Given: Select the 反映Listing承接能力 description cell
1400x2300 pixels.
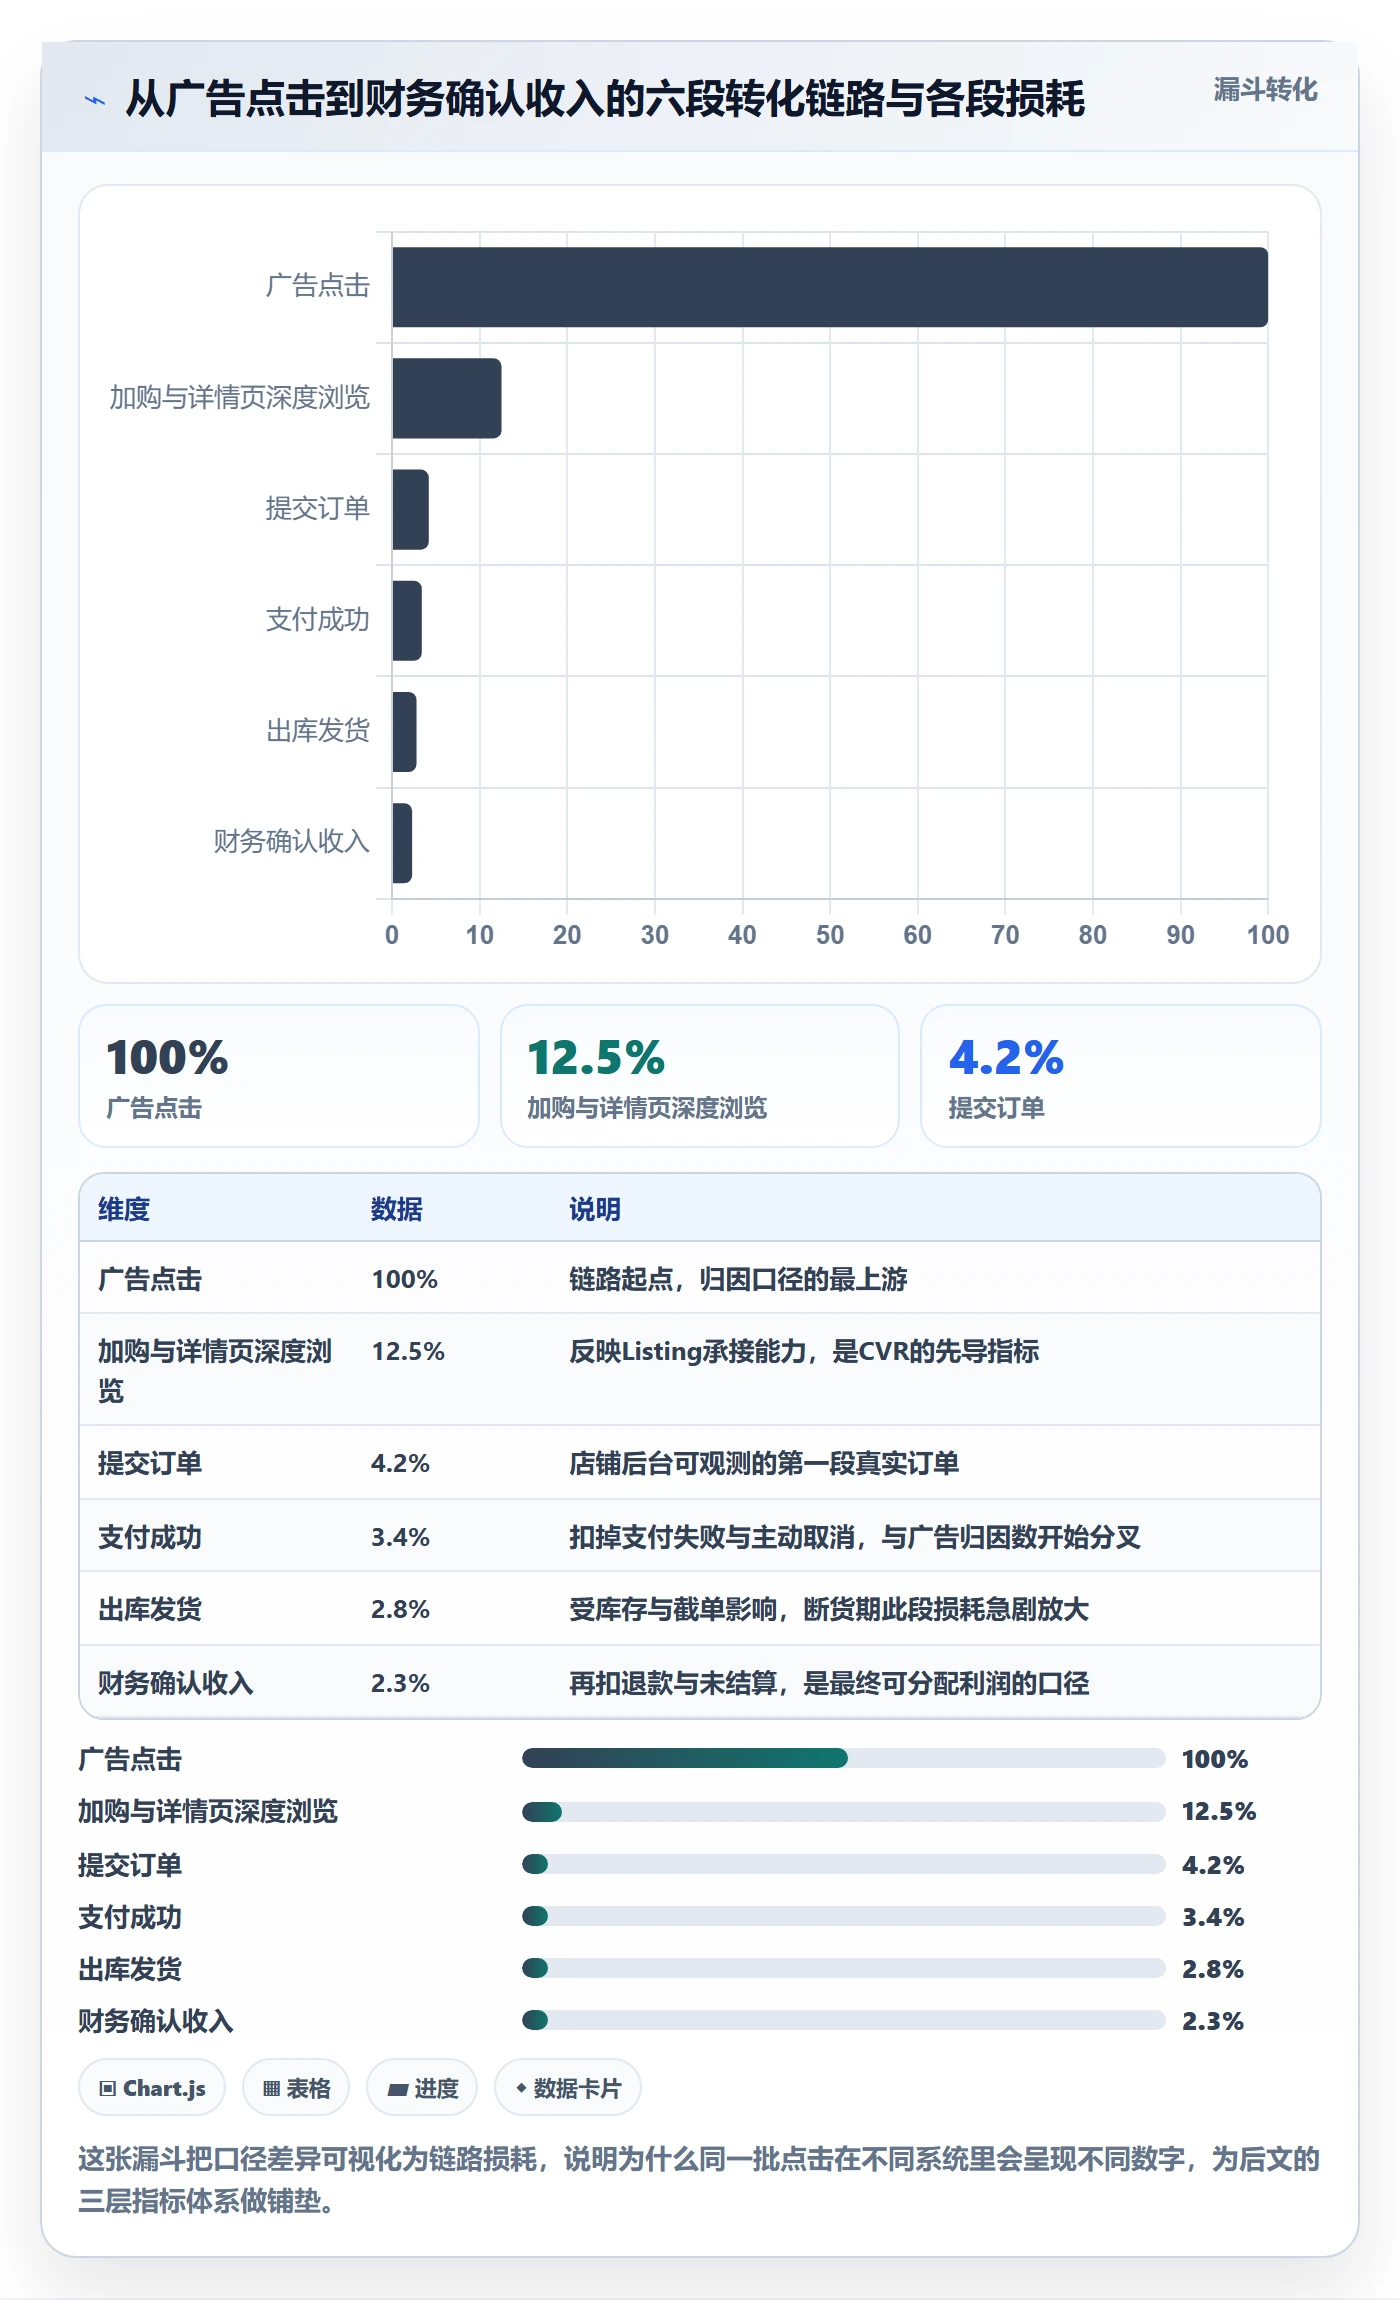Looking at the screenshot, I should 804,1351.
